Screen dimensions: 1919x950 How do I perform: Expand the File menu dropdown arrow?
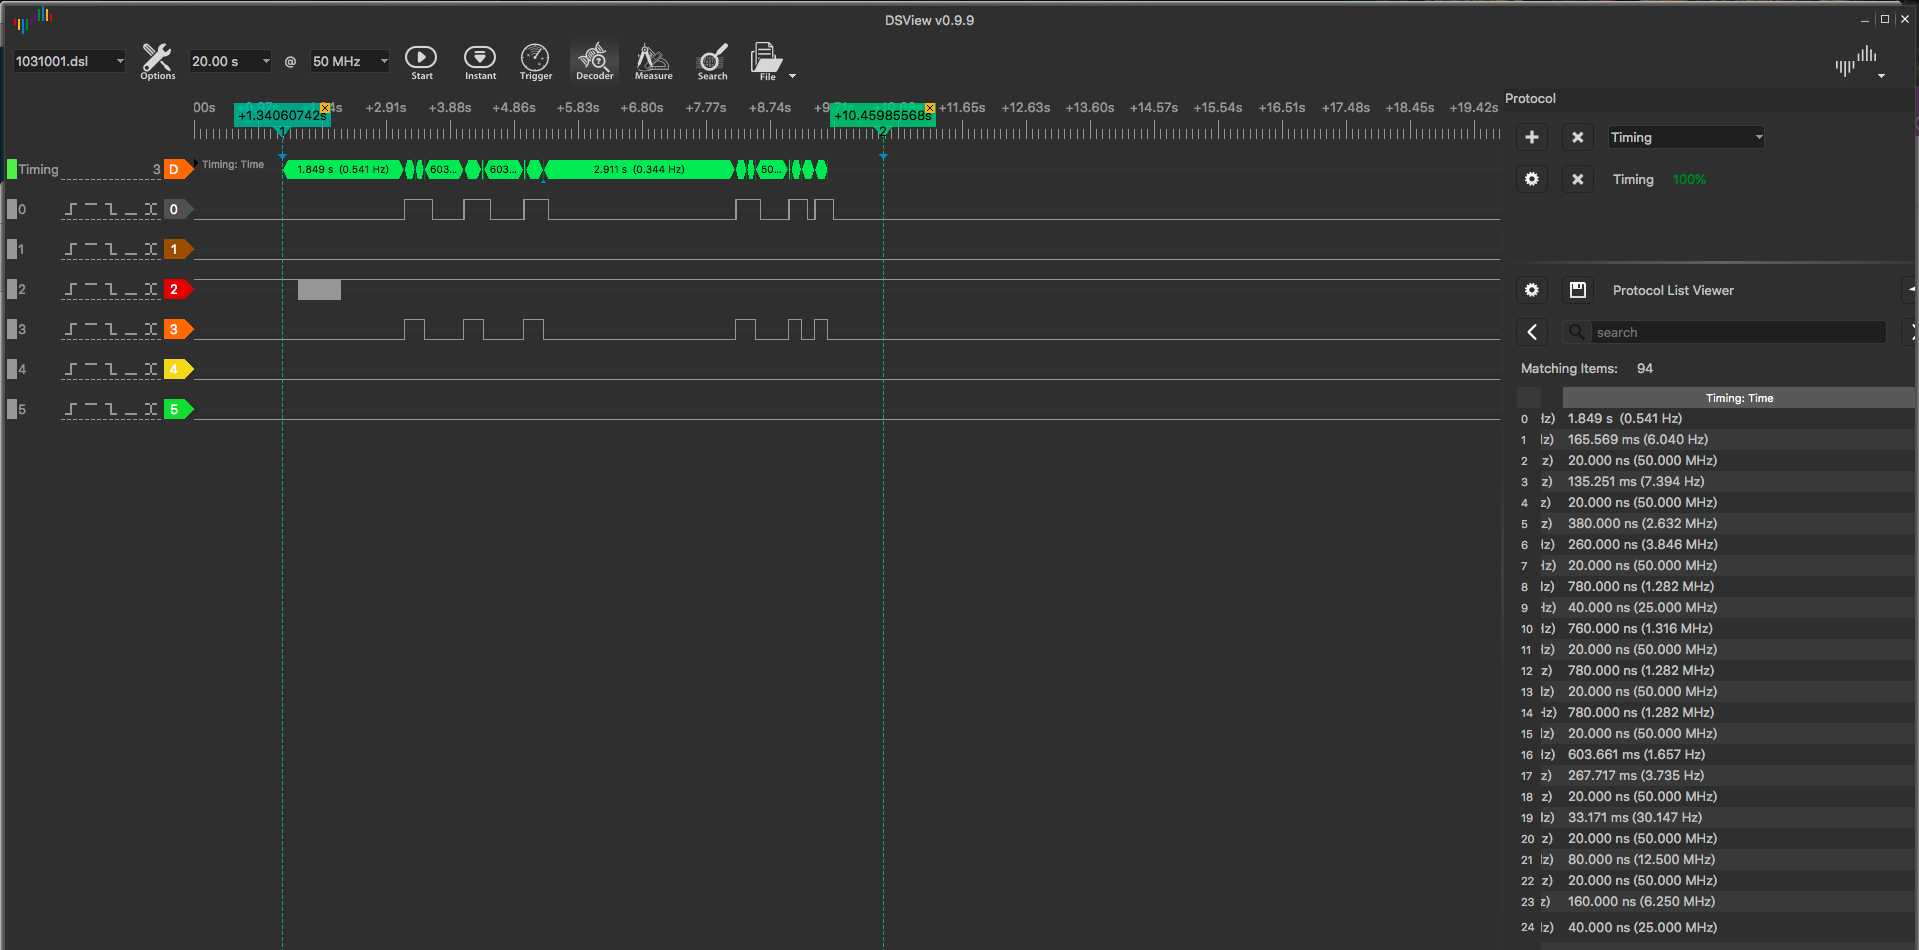coord(793,76)
